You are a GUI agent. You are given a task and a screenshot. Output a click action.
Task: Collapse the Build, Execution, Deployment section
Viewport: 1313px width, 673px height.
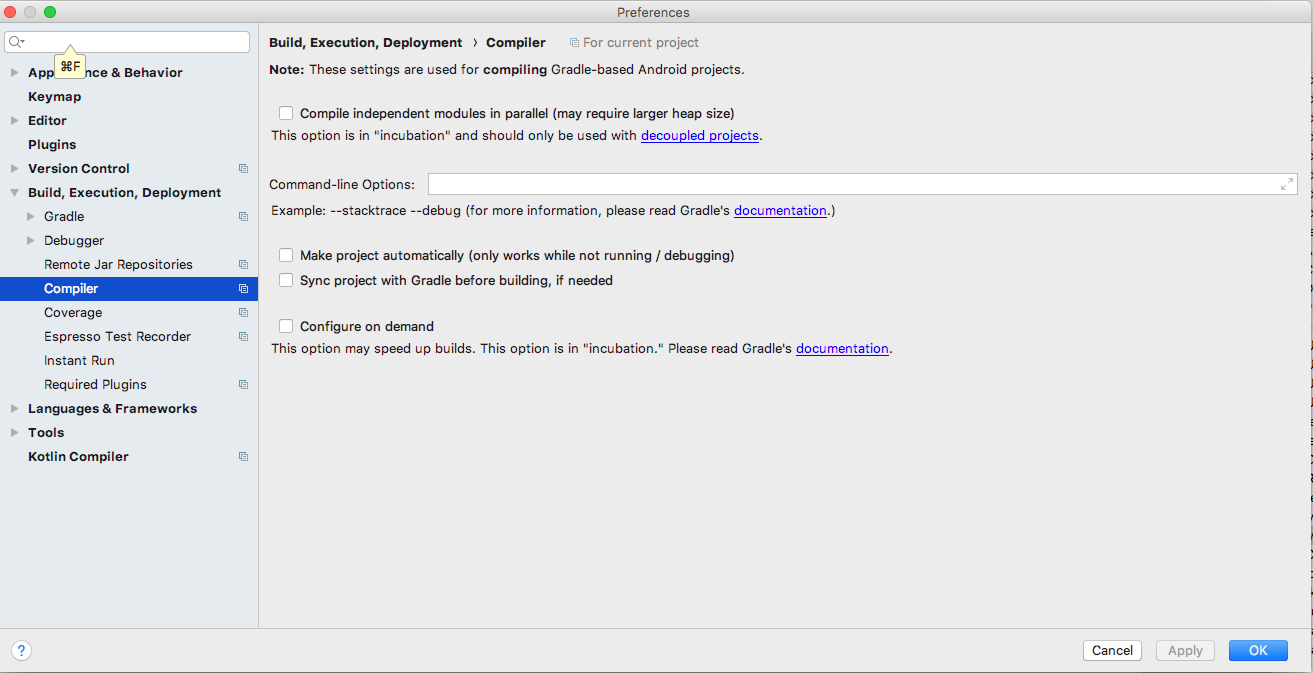pyautogui.click(x=15, y=193)
